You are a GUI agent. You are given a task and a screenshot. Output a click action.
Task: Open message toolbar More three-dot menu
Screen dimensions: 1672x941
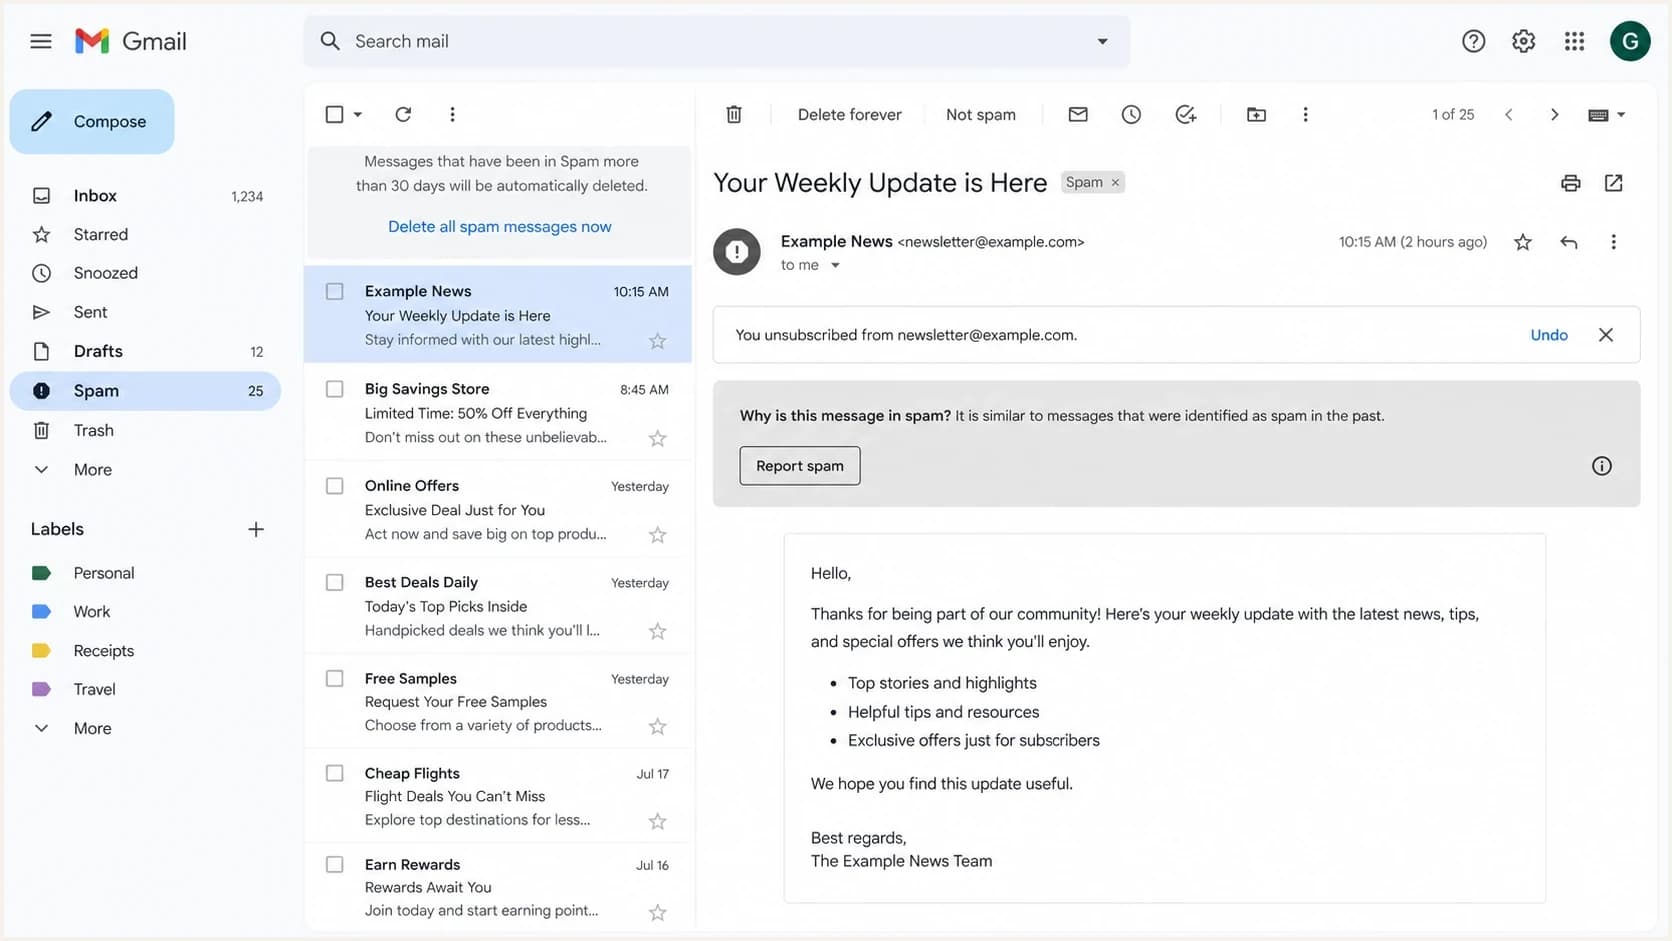pos(1305,114)
